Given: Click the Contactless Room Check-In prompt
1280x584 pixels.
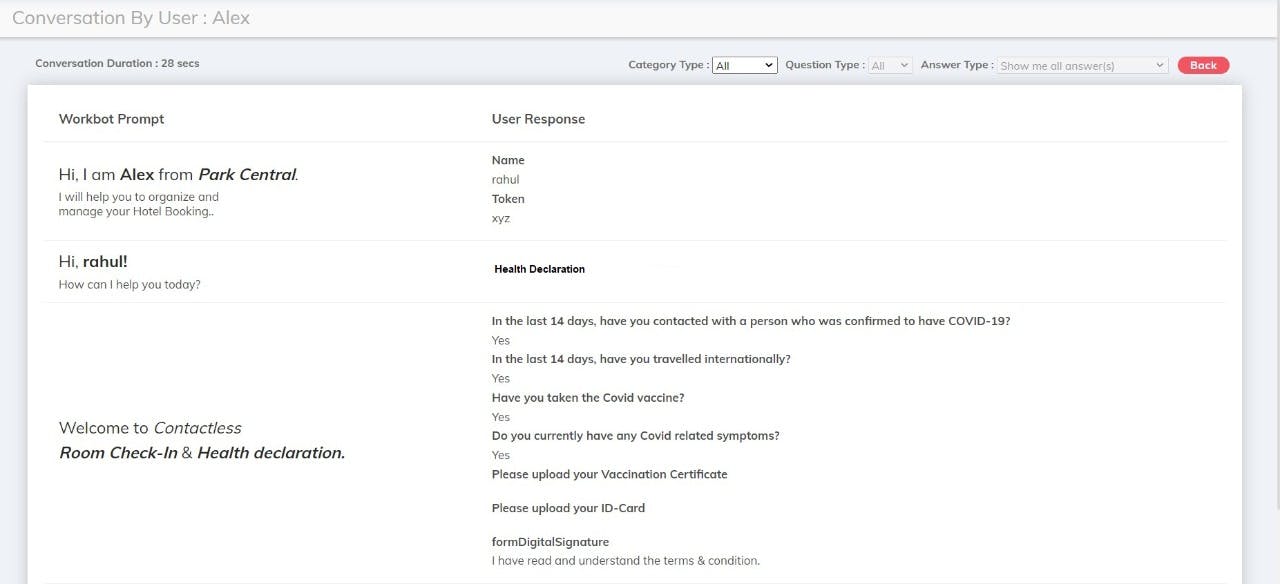Looking at the screenshot, I should tap(201, 440).
